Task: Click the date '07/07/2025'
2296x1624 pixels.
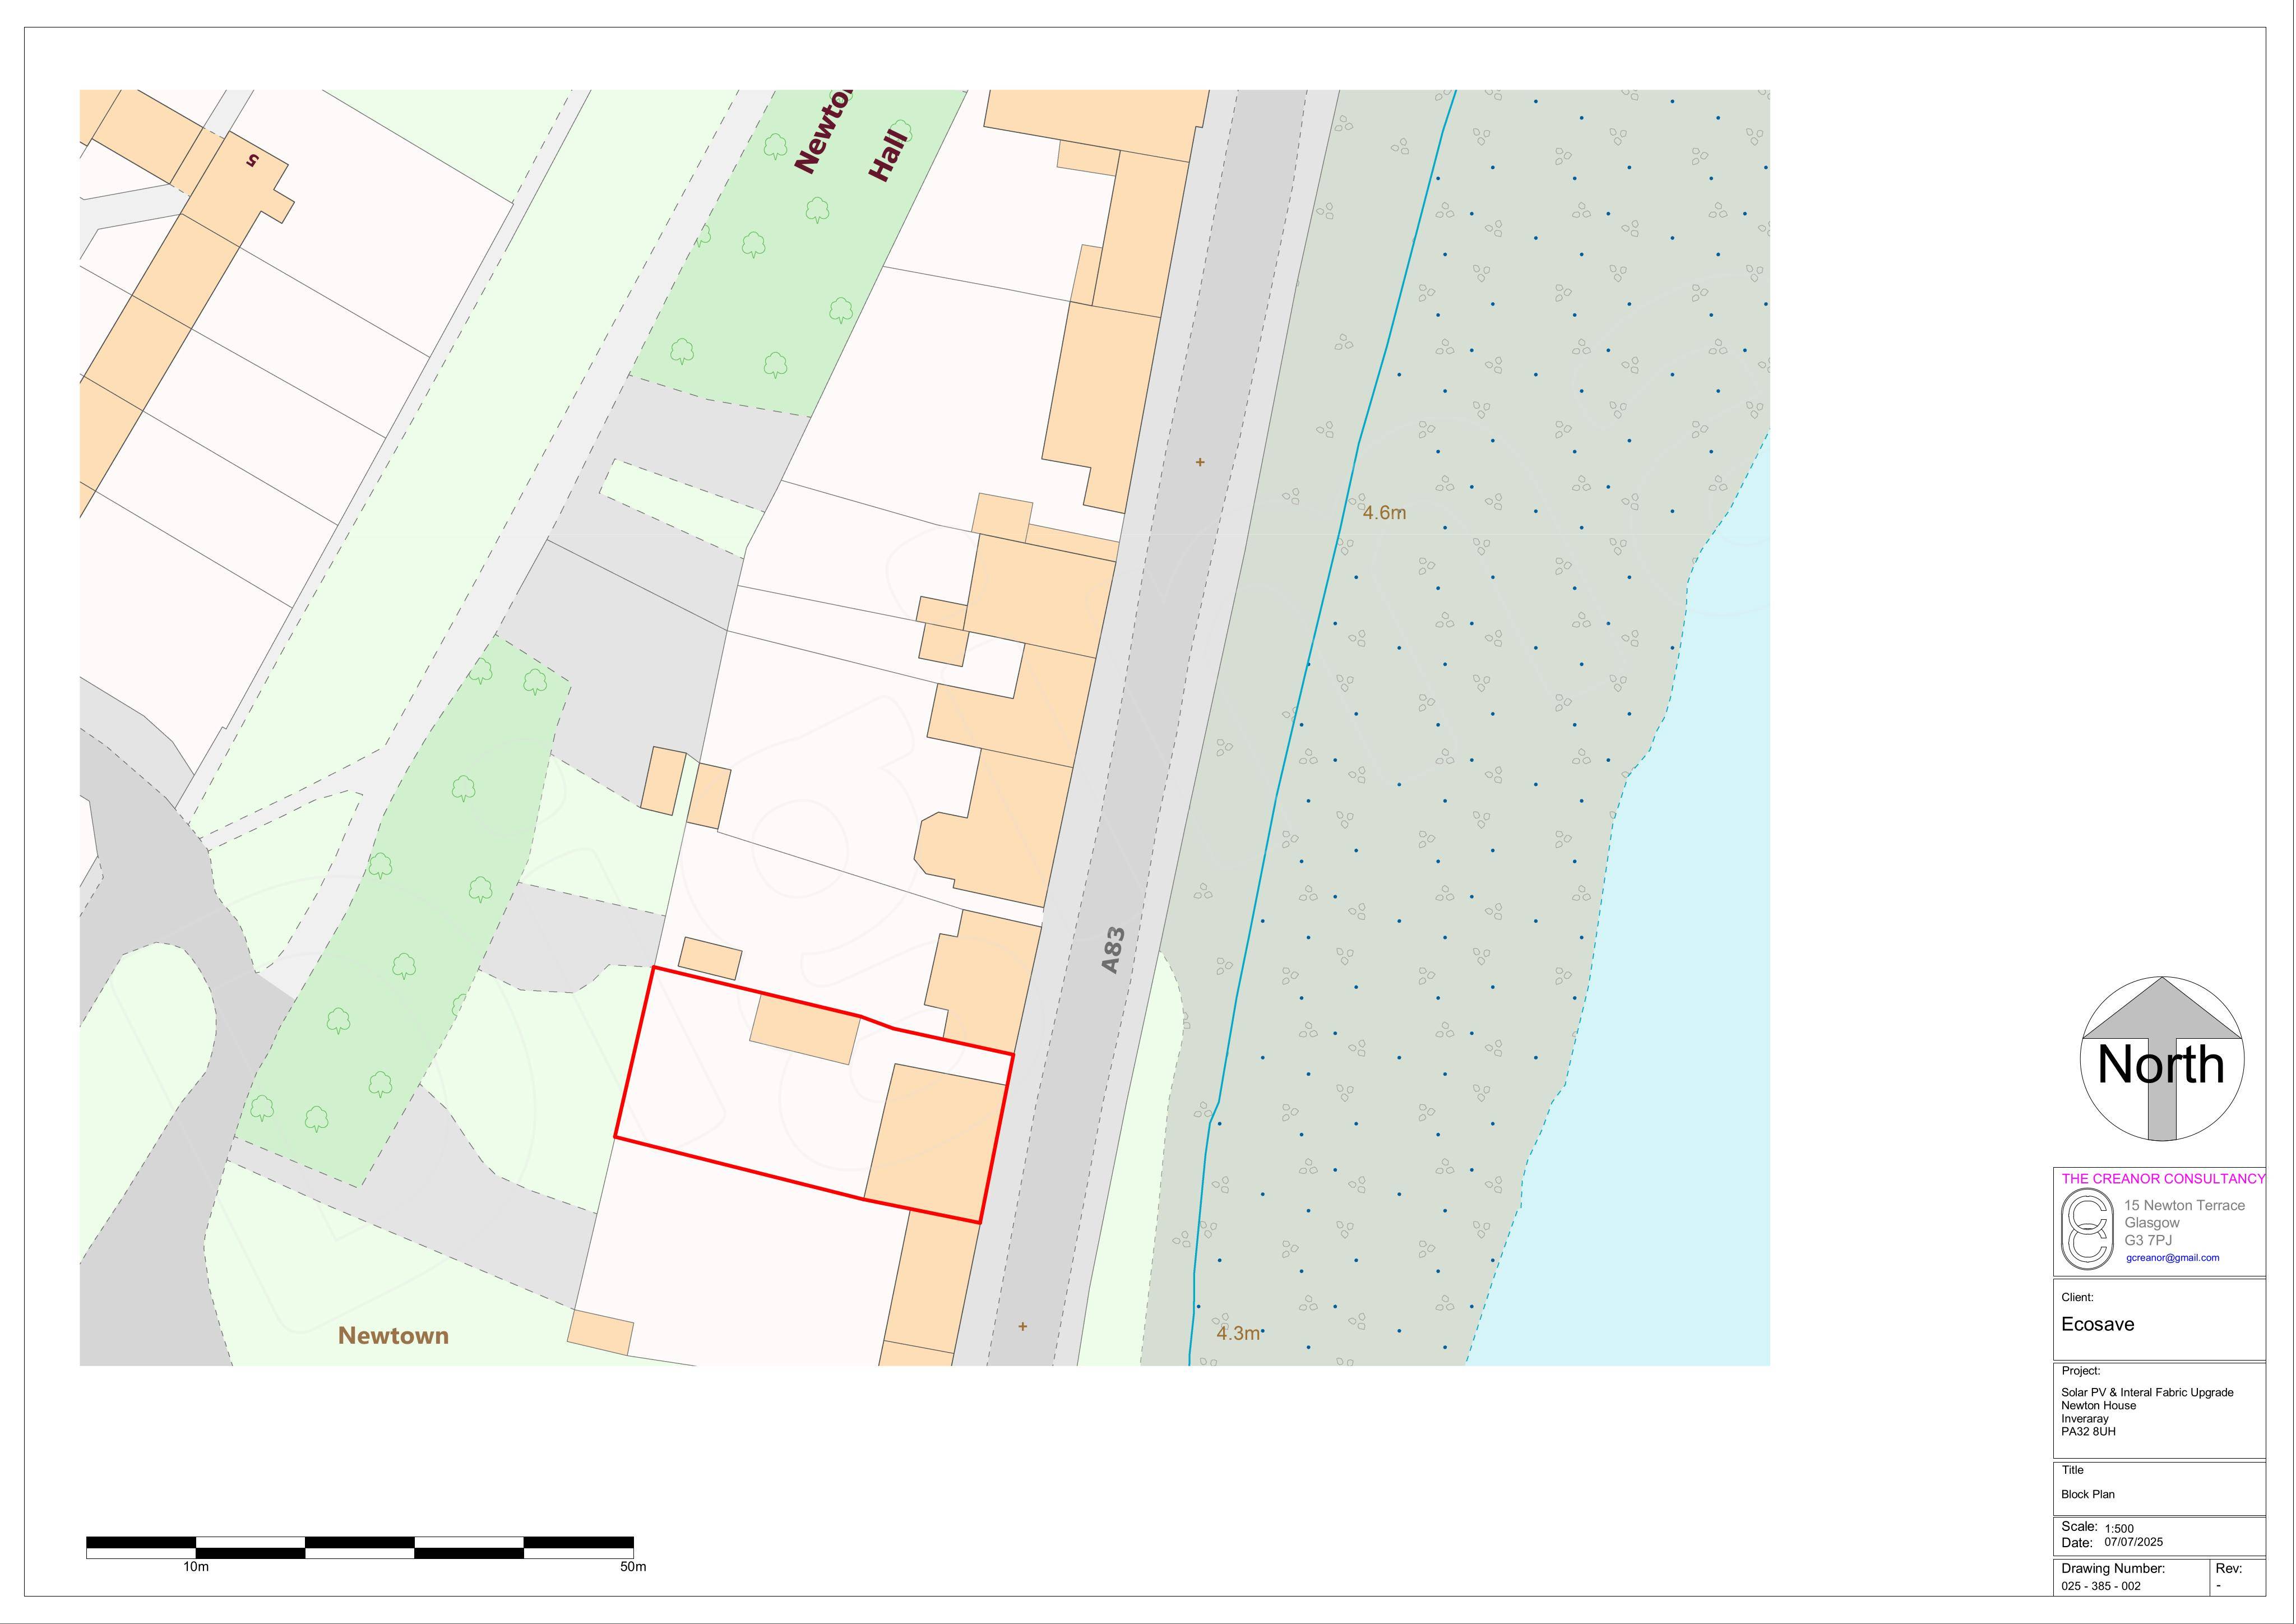Action: [x=2133, y=1542]
